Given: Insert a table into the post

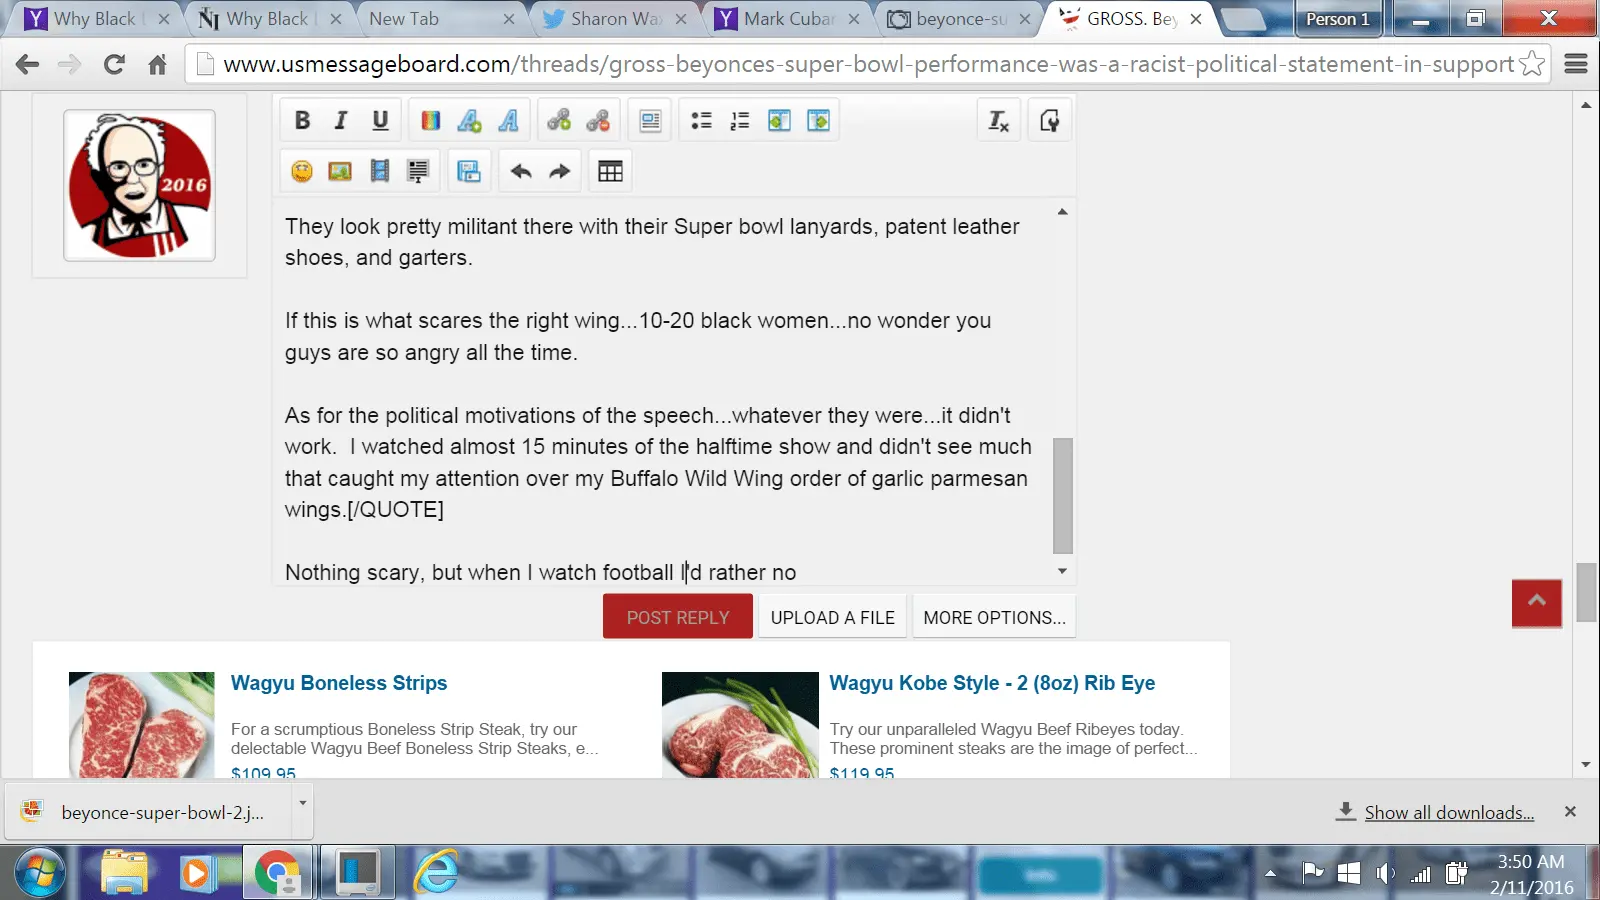Looking at the screenshot, I should 610,172.
